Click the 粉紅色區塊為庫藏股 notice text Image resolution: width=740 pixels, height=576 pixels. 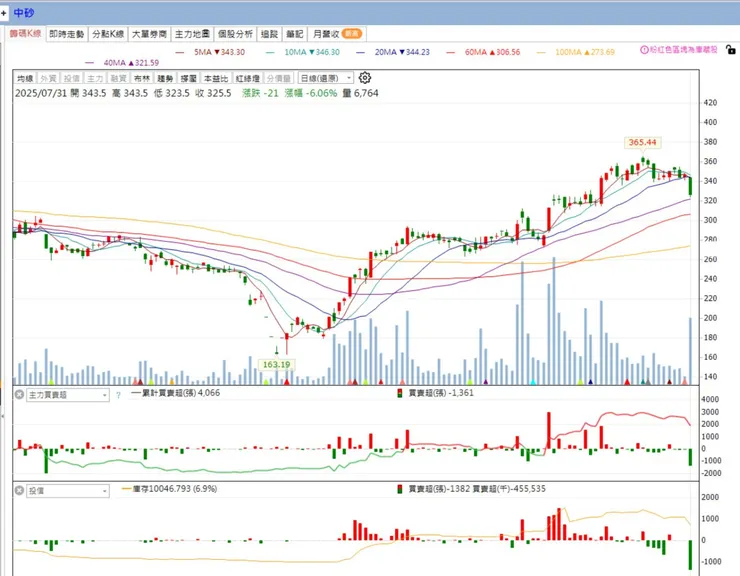tap(683, 50)
